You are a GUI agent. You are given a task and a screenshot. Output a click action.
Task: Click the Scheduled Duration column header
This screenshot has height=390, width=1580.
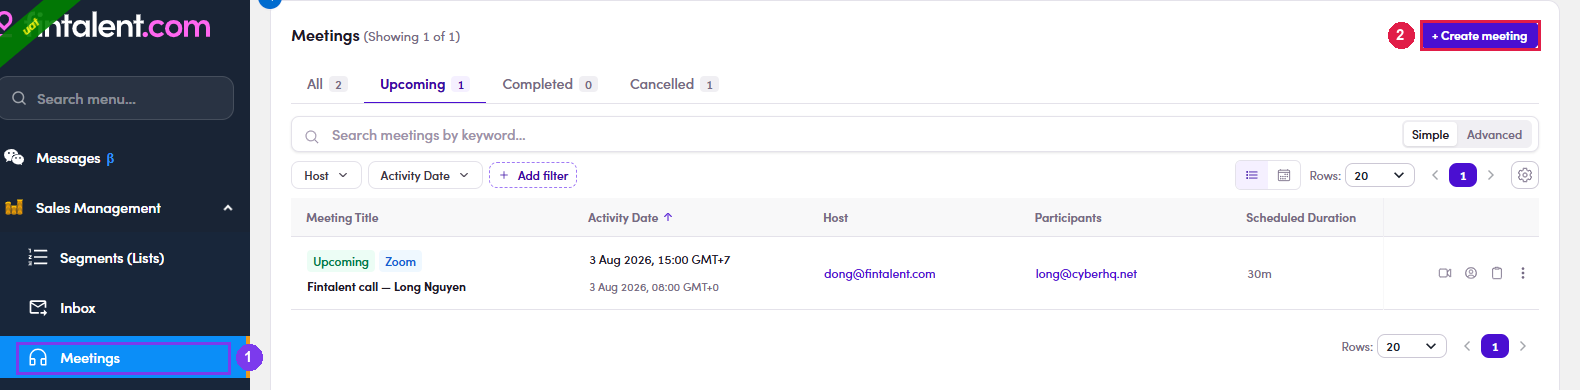pos(1301,217)
